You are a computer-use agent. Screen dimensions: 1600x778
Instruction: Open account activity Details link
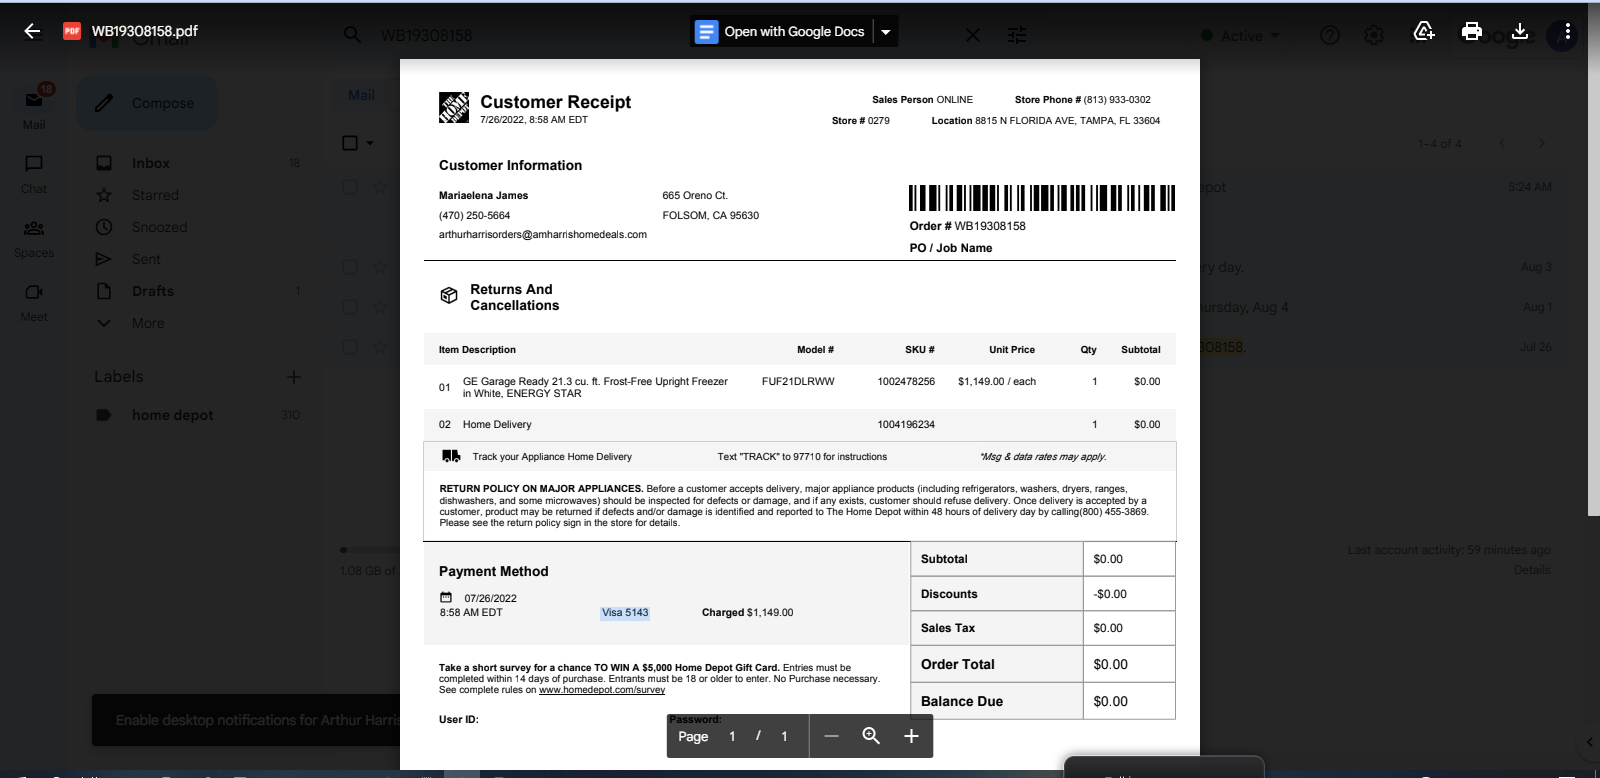[1532, 570]
